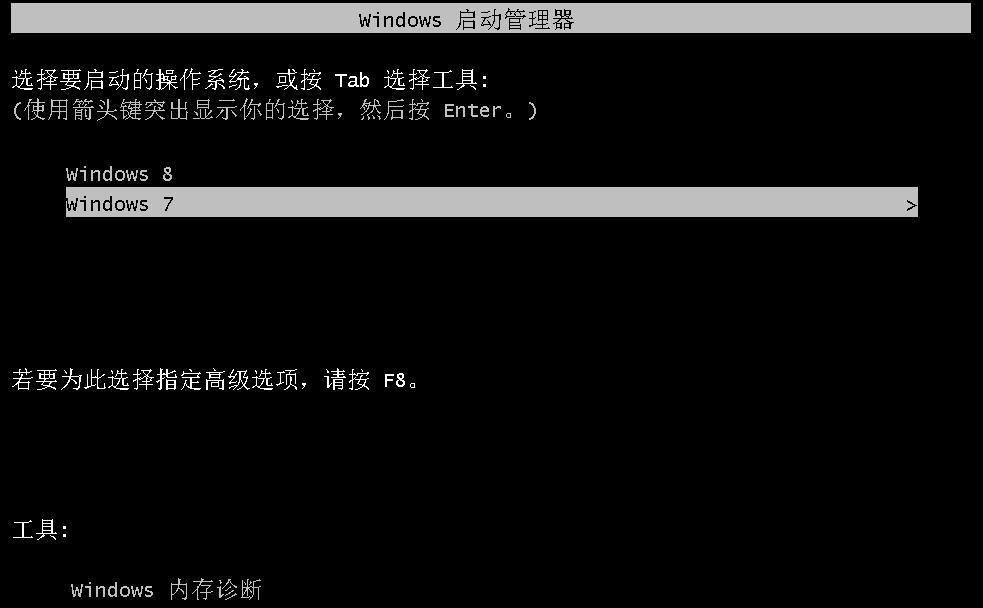The image size is (983, 608).
Task: Select the Windows 8 boot entry
Action: 119,174
